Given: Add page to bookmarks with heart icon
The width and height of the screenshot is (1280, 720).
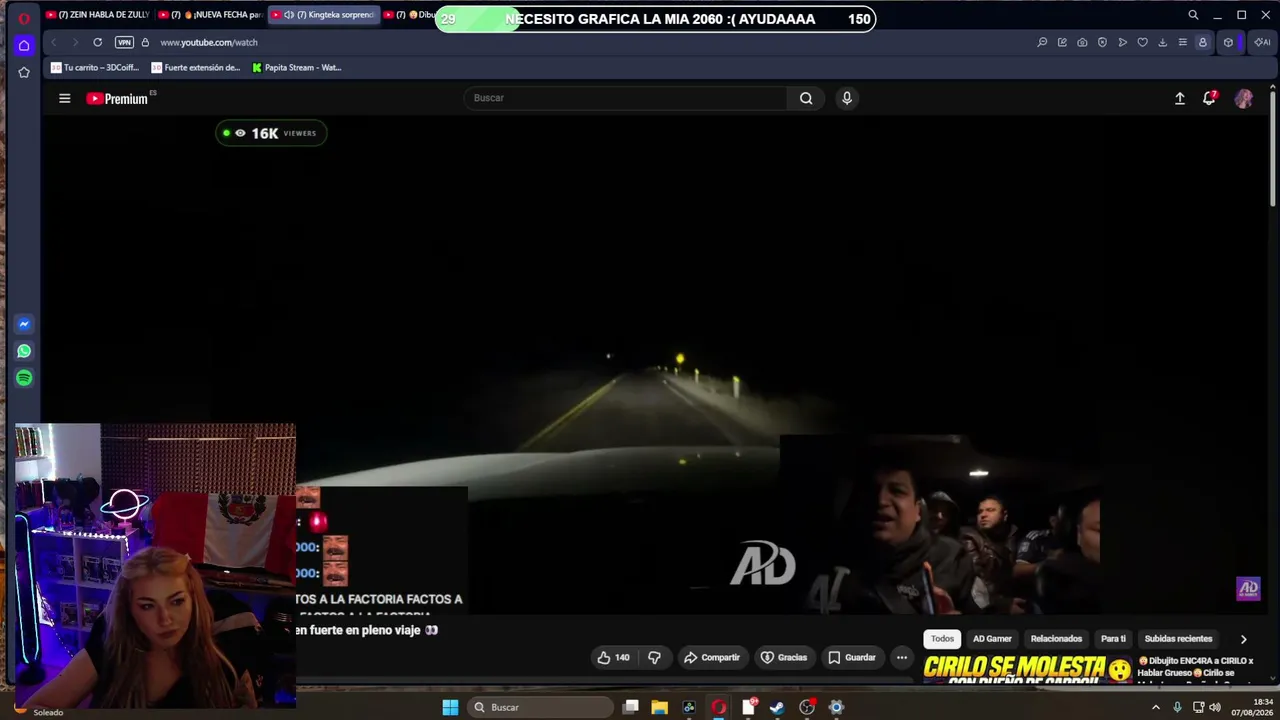Looking at the screenshot, I should coord(1142,42).
